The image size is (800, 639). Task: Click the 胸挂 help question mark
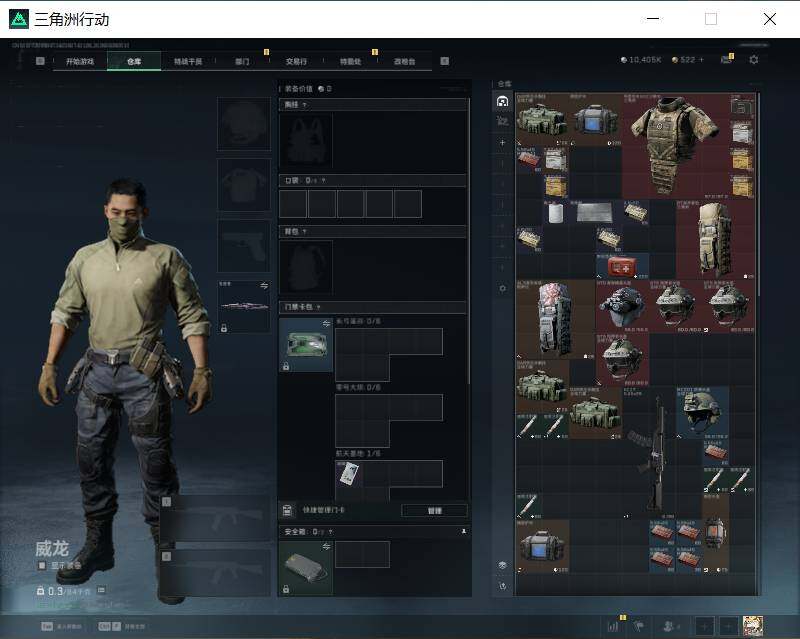[x=305, y=105]
